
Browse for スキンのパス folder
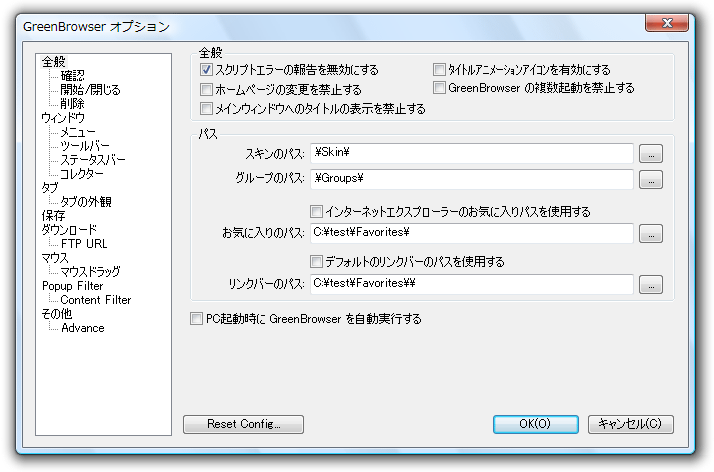tap(651, 154)
